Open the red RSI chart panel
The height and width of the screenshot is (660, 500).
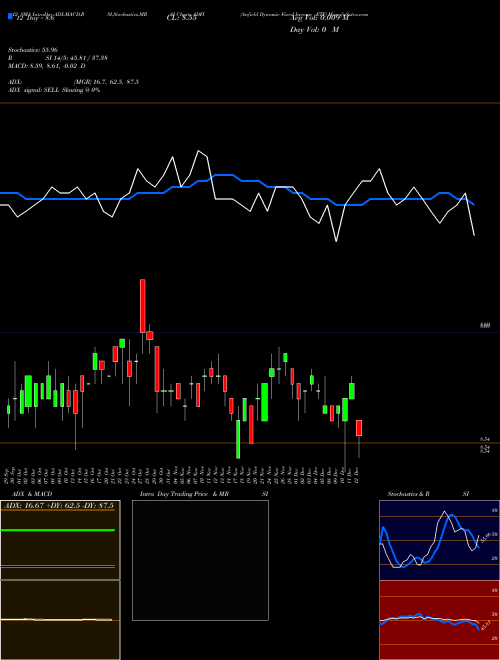click(x=439, y=620)
